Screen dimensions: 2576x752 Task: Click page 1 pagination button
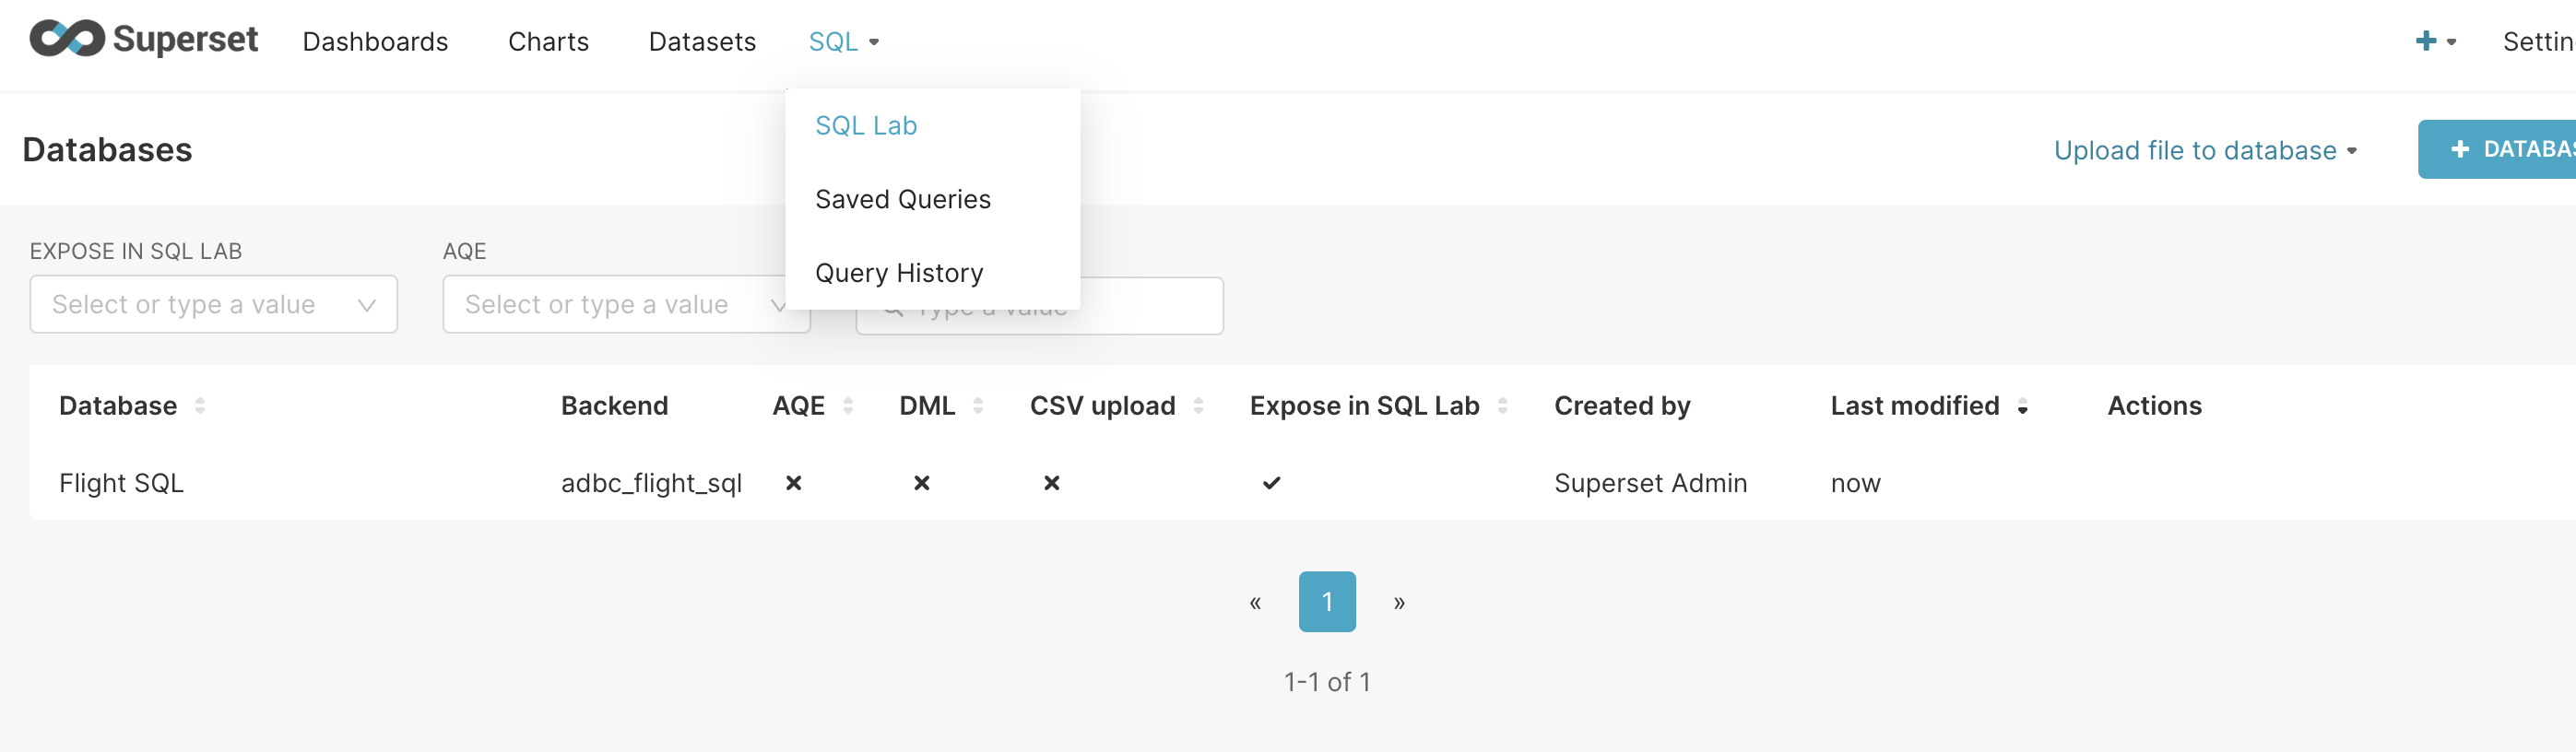click(x=1327, y=602)
